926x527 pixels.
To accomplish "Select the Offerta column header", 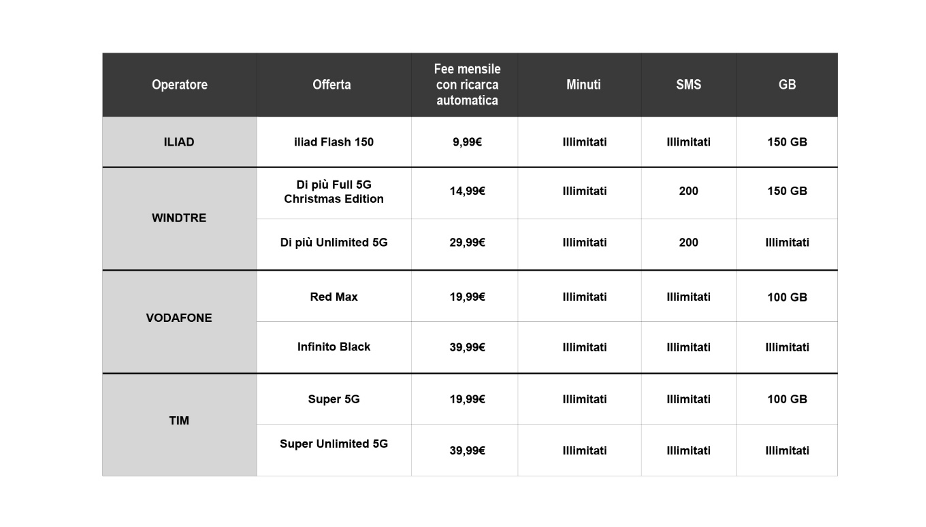I will pyautogui.click(x=332, y=85).
